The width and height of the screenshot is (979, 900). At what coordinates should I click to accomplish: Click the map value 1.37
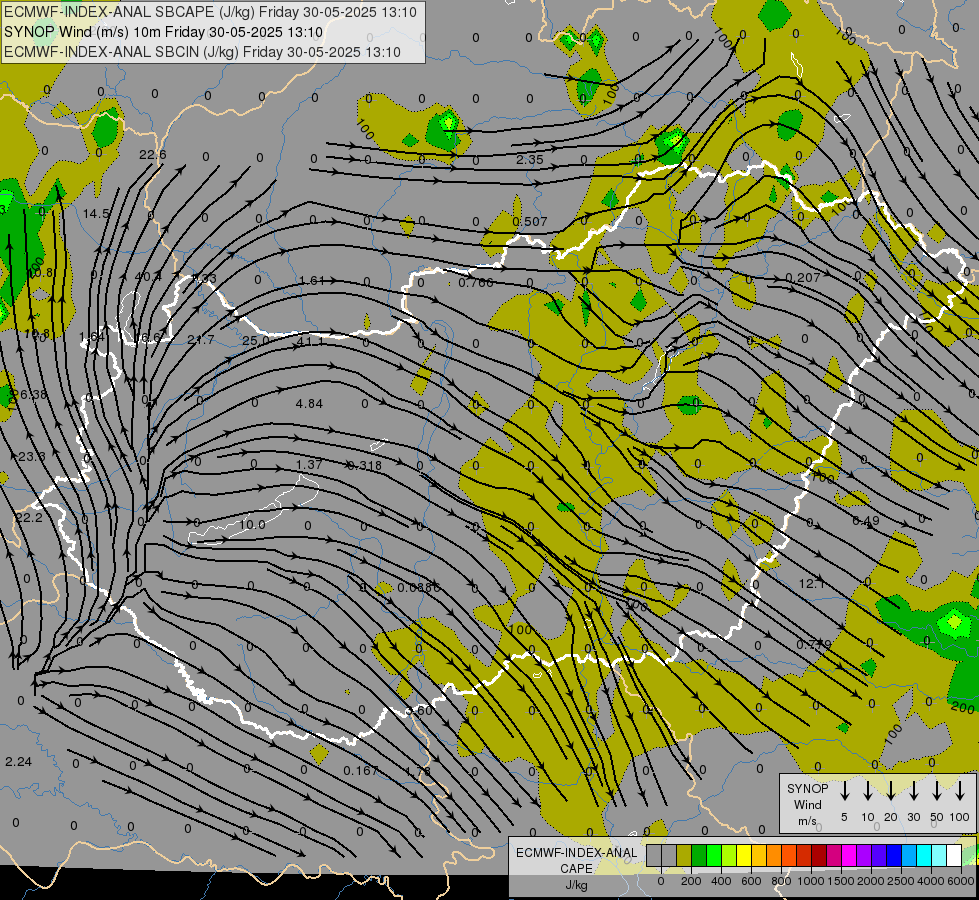310,465
